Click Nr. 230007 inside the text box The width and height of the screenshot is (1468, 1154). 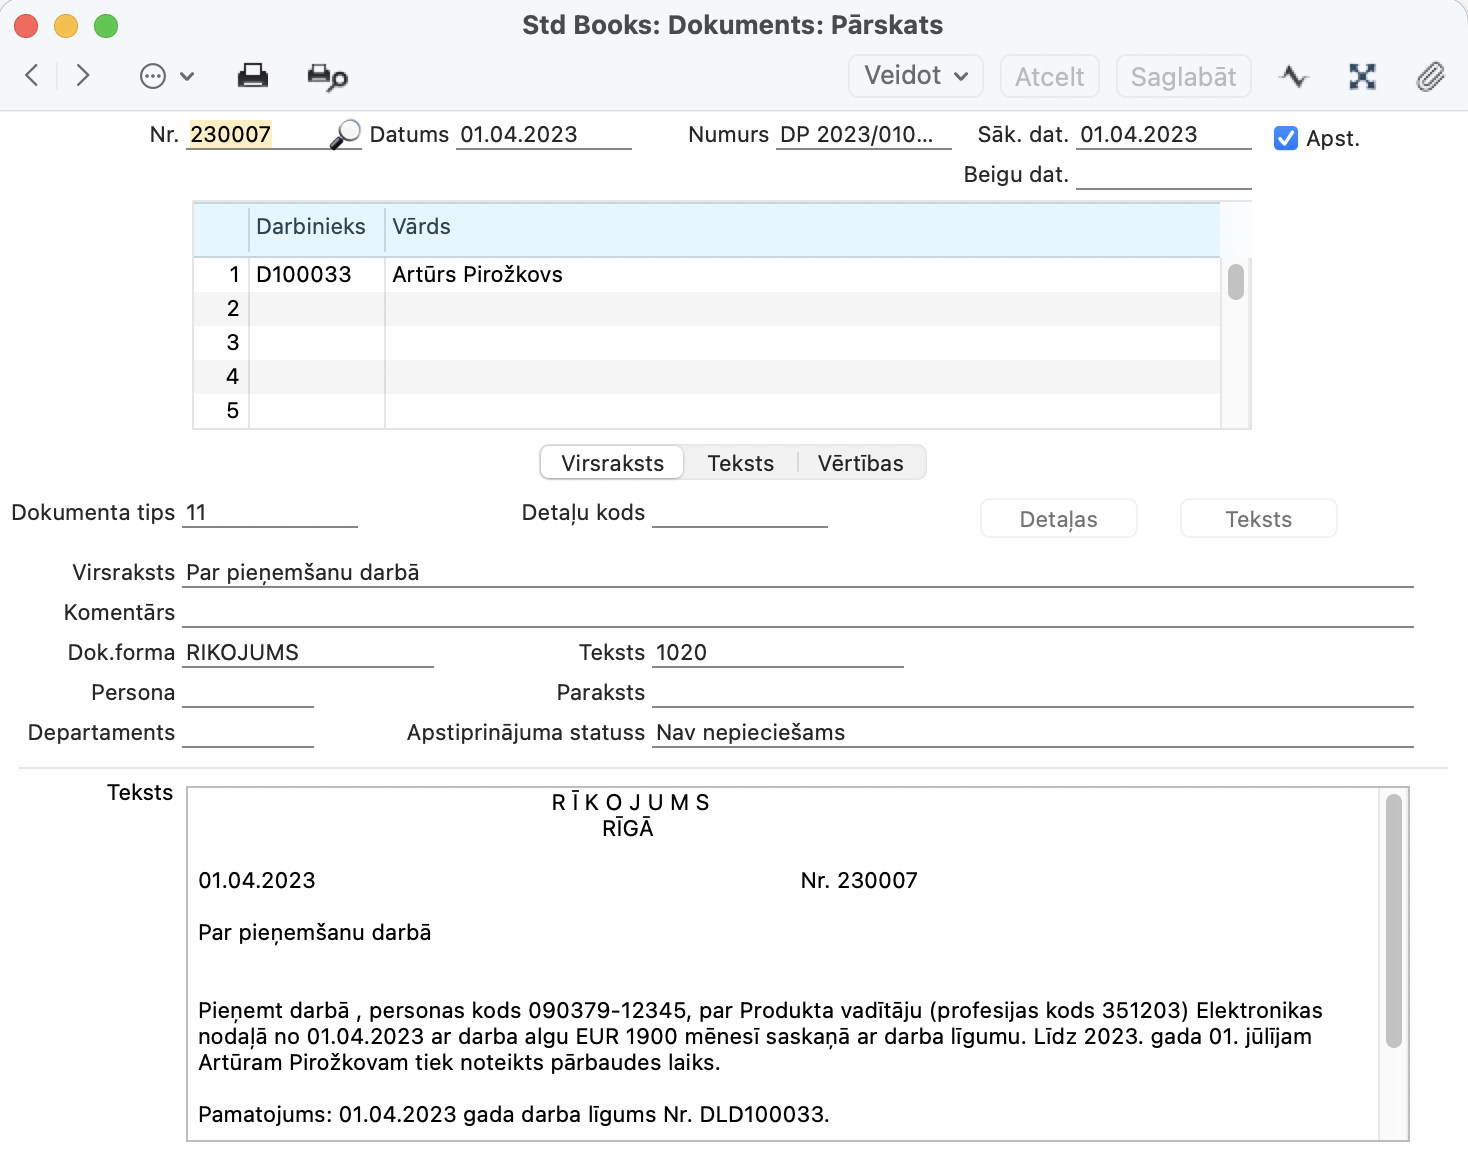[x=859, y=880]
